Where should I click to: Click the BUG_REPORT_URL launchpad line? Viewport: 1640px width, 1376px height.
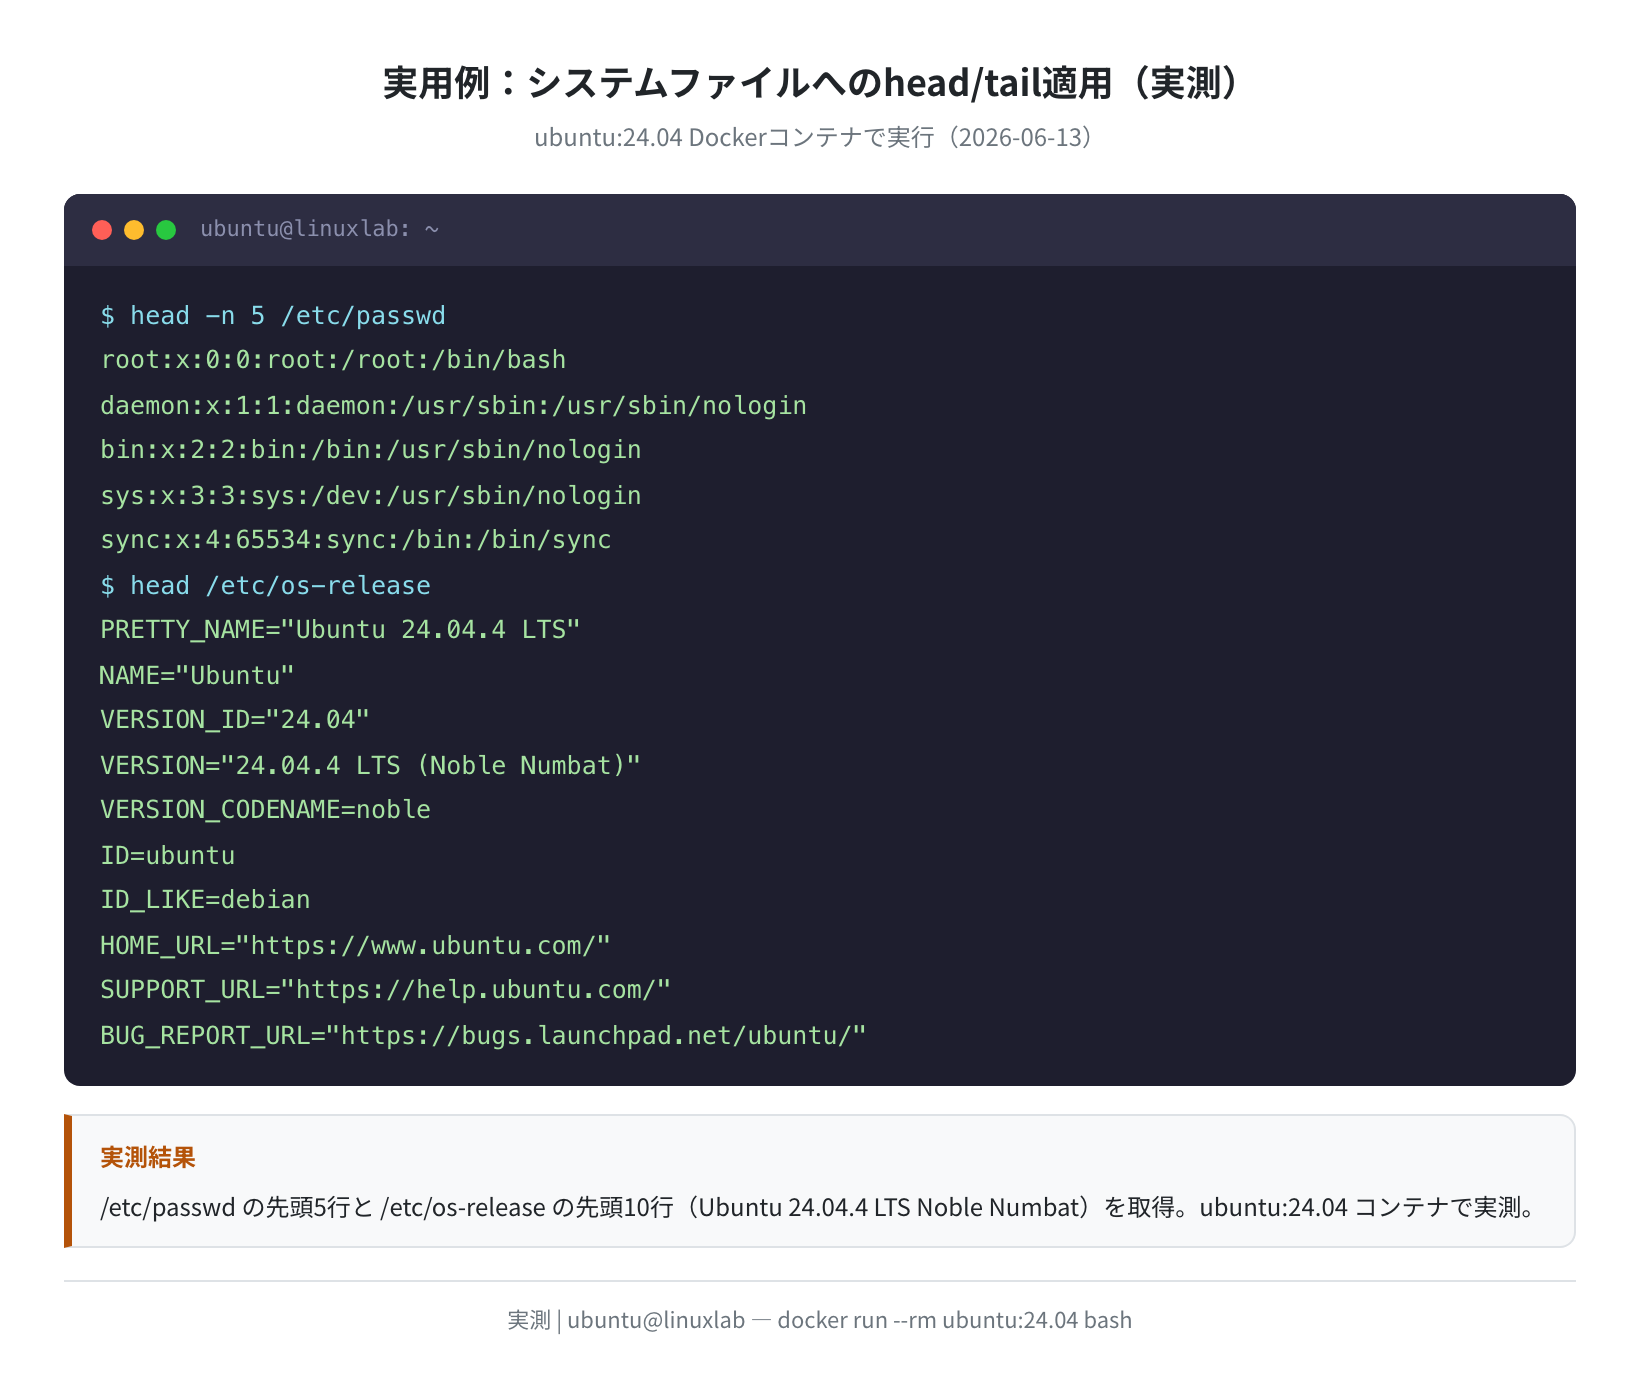[483, 1036]
